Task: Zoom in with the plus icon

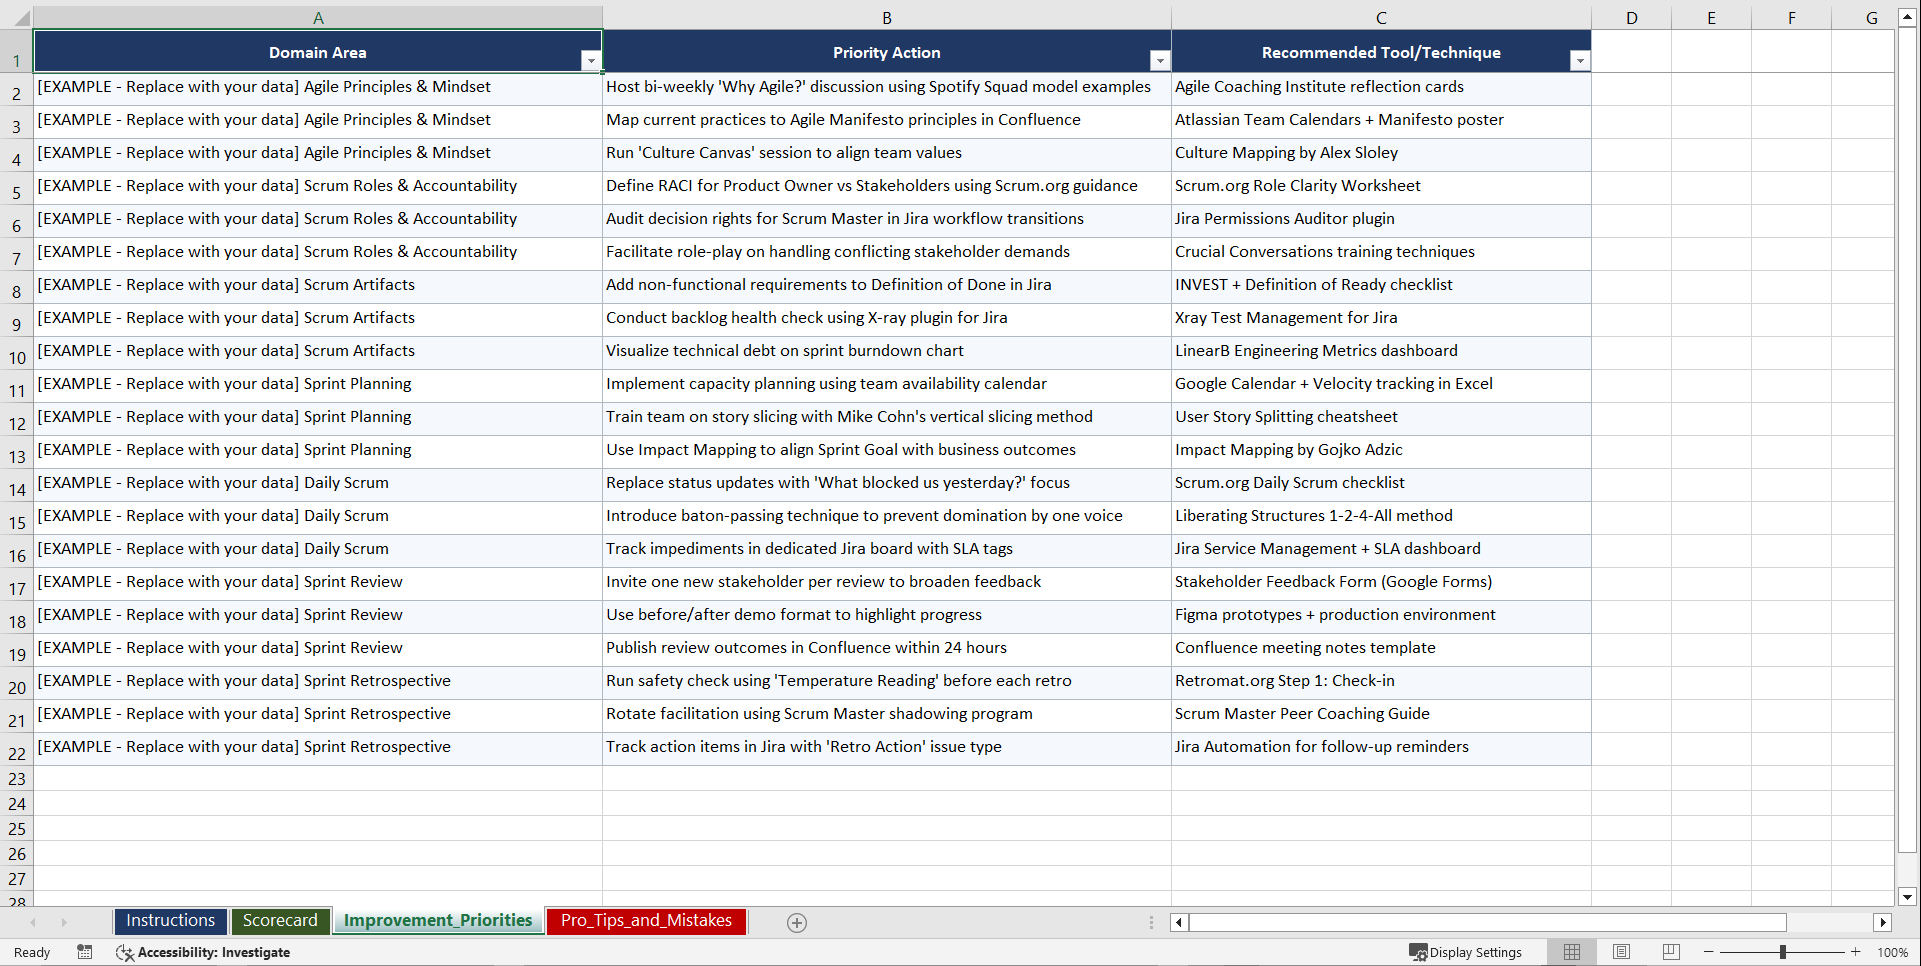Action: (x=1856, y=952)
